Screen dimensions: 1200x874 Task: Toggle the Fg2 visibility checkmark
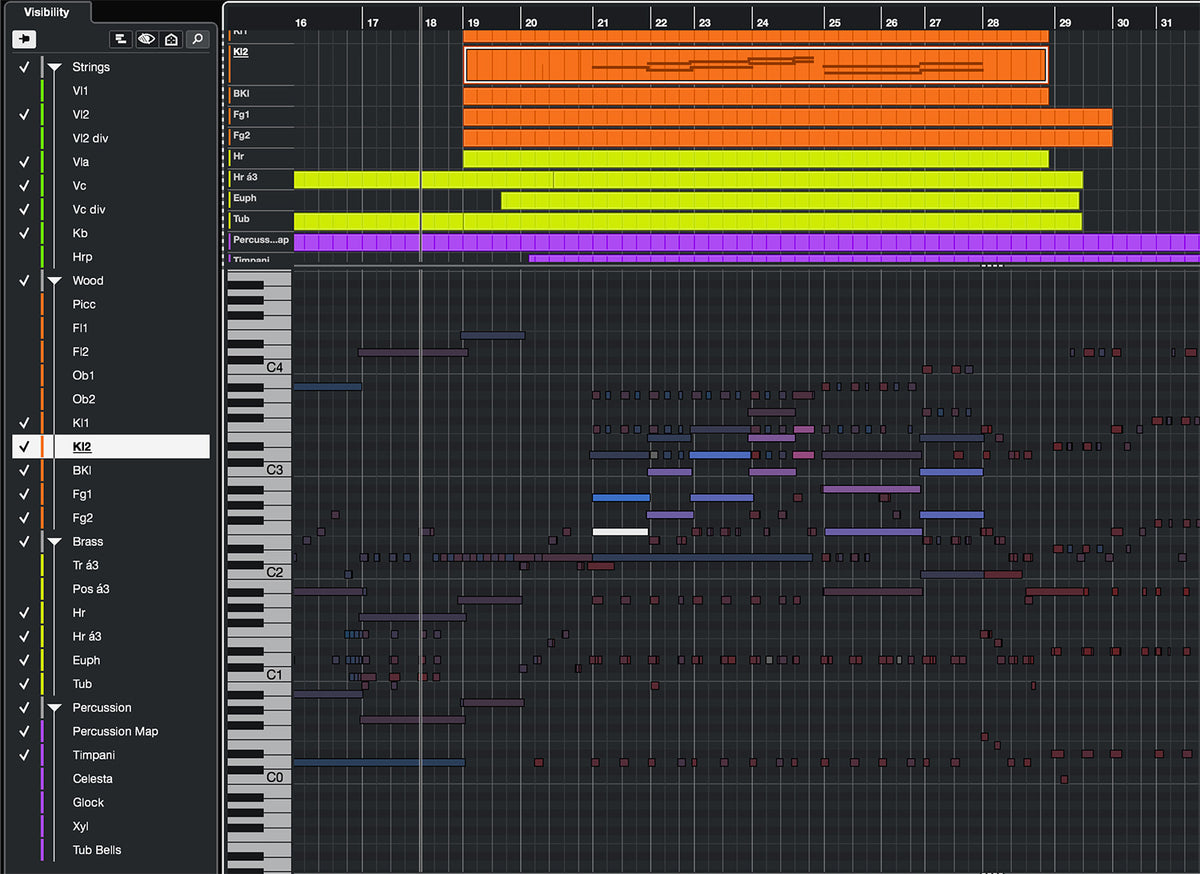tap(24, 518)
